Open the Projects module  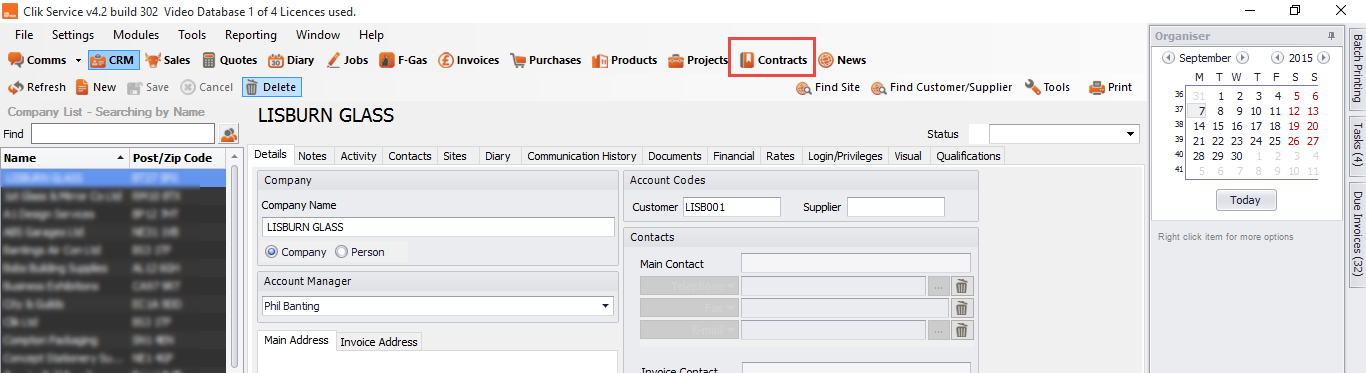698,60
